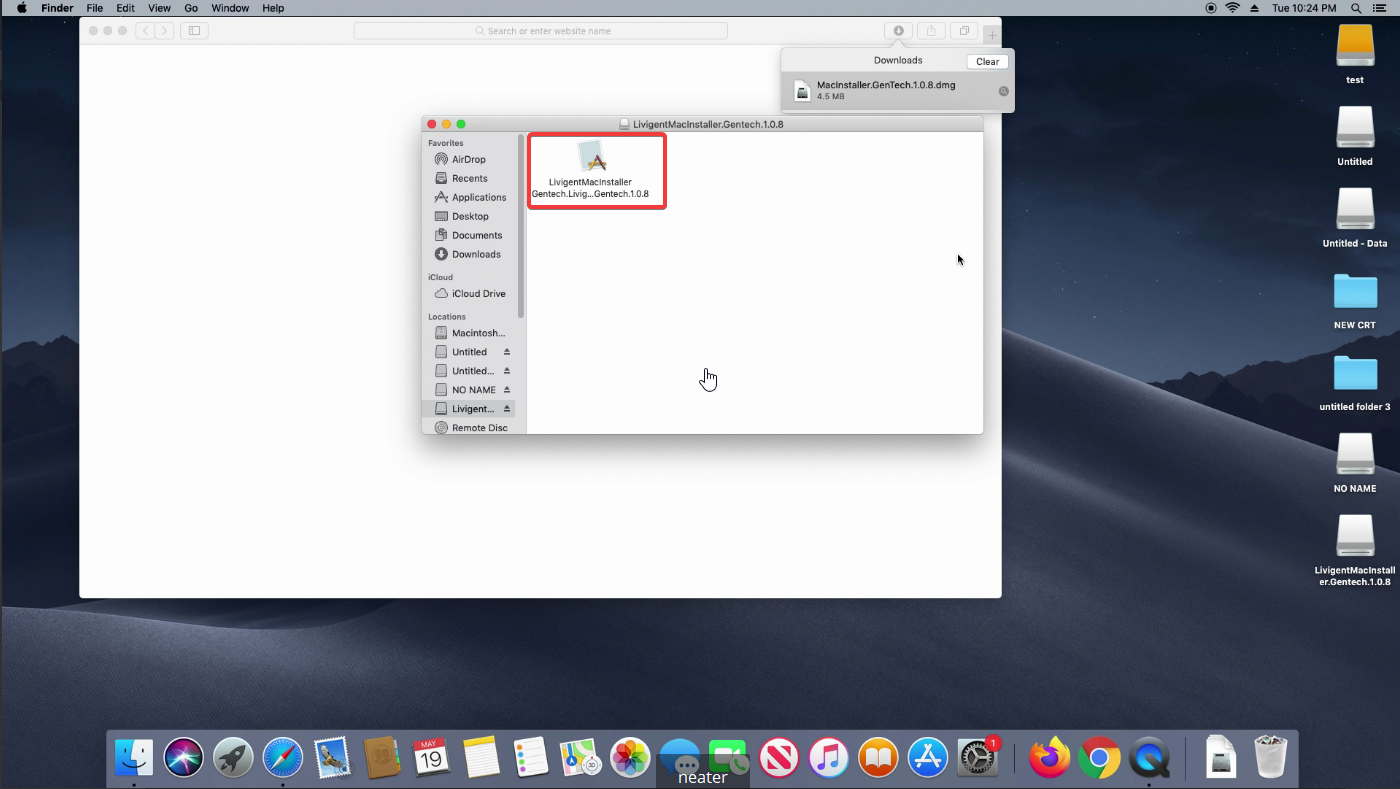The height and width of the screenshot is (789, 1400).
Task: Open Desktop folder from the Finder sidebar
Action: pos(468,216)
